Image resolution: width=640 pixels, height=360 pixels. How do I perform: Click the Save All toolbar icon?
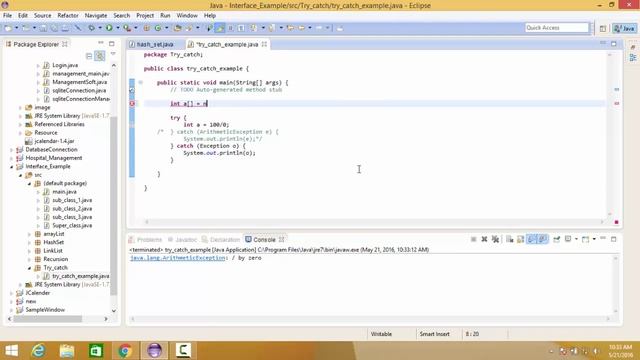(54, 28)
